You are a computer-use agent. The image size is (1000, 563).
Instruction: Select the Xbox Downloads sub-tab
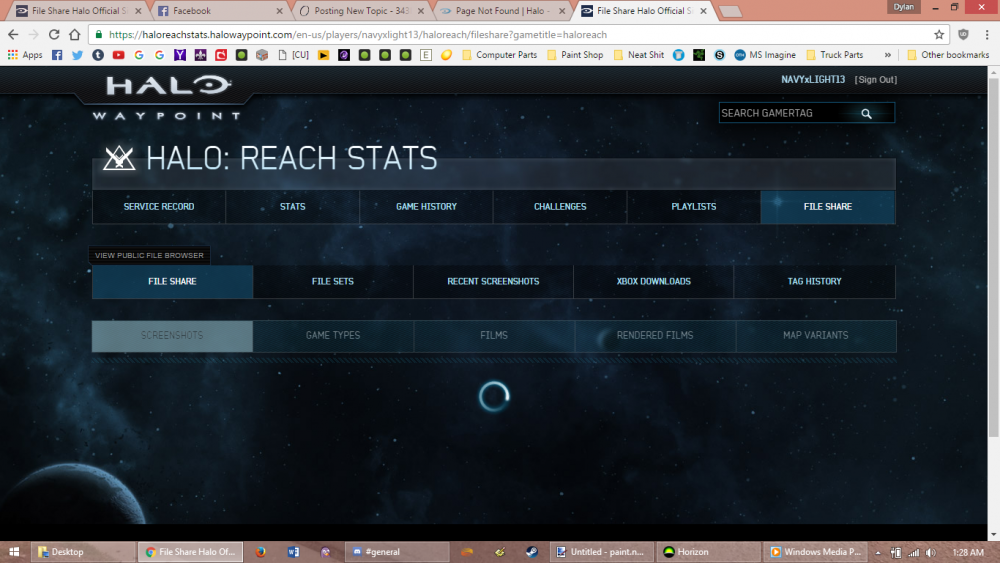pyautogui.click(x=654, y=281)
